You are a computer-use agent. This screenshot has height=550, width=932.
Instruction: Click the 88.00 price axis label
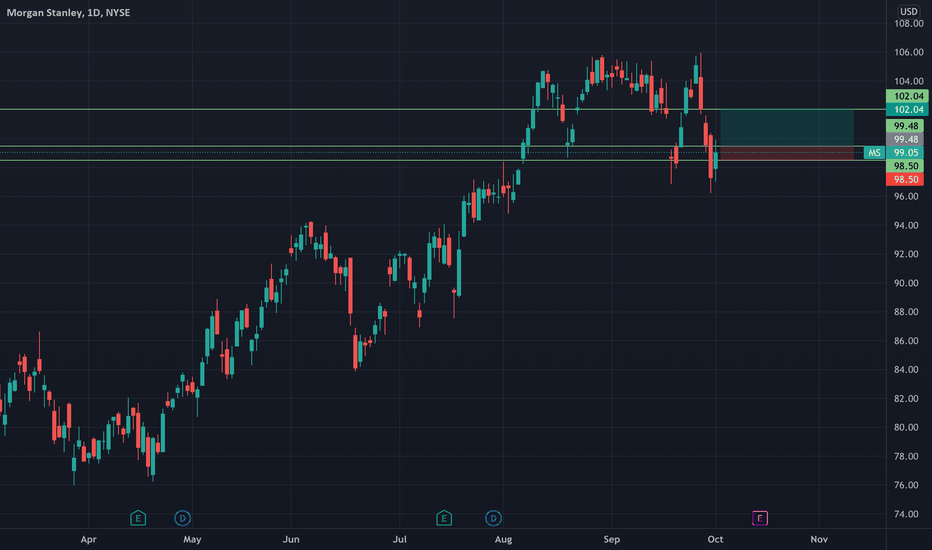coord(906,312)
